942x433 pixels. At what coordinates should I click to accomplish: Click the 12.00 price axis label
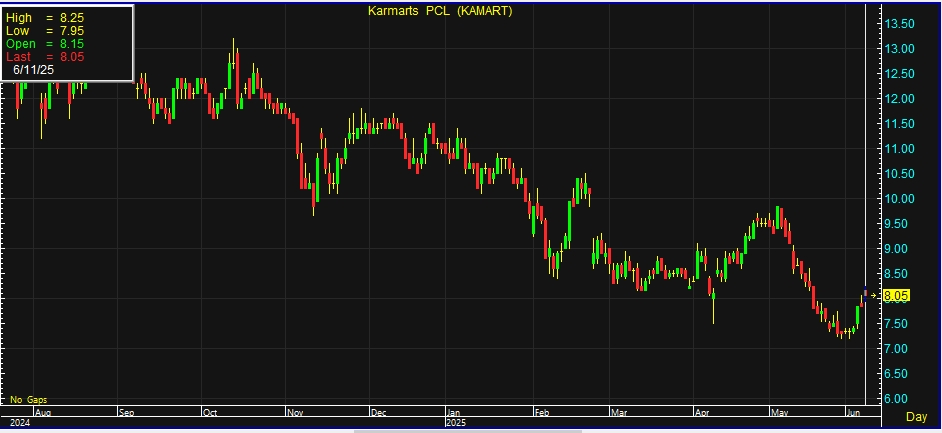[x=899, y=98]
